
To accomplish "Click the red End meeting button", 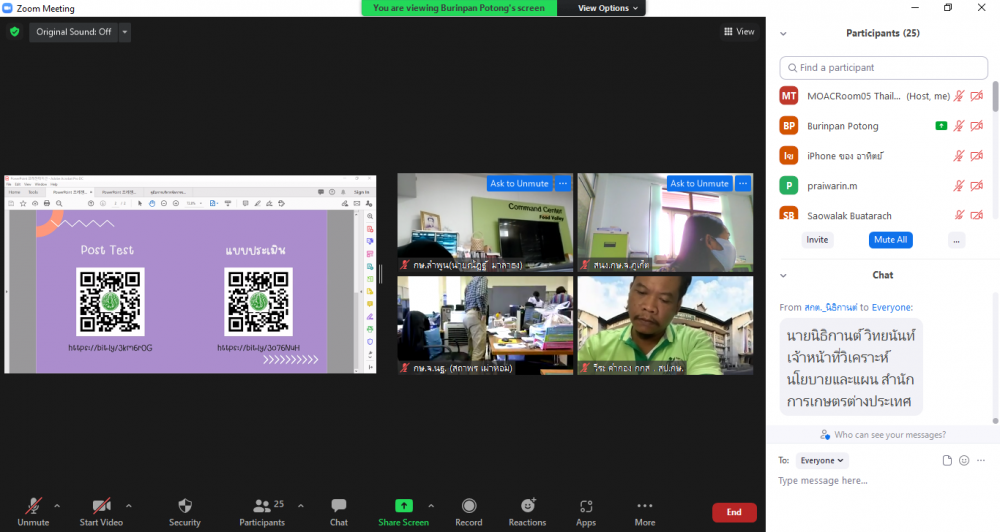I will pos(734,512).
